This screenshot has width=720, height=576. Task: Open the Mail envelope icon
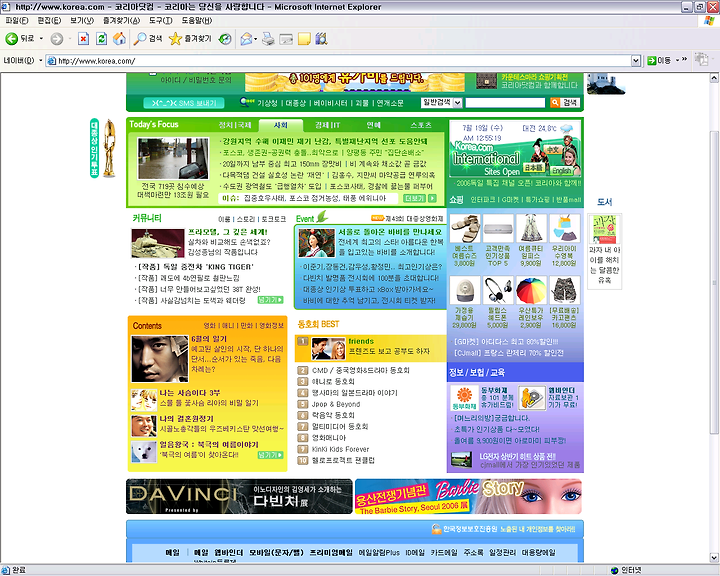pos(246,39)
